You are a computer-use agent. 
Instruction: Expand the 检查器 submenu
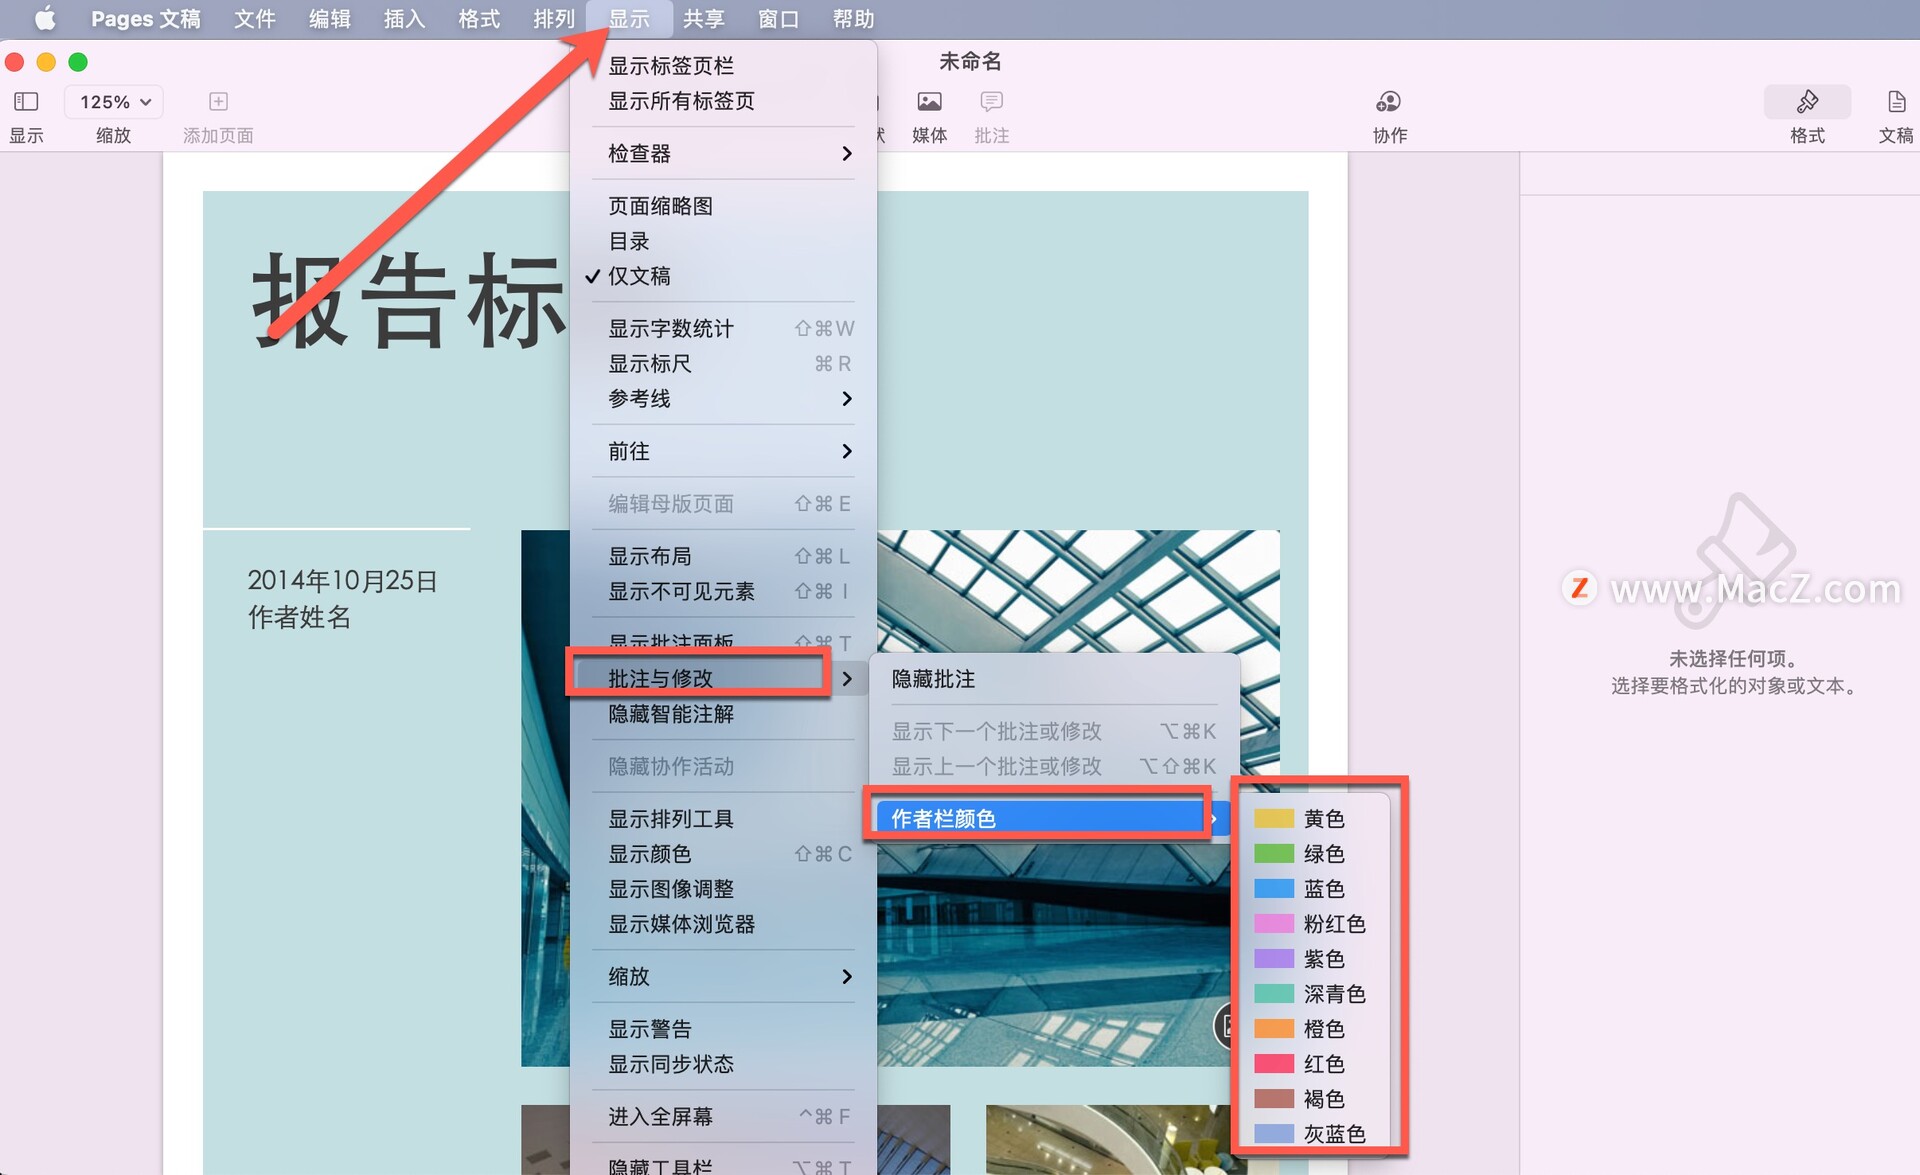(723, 153)
